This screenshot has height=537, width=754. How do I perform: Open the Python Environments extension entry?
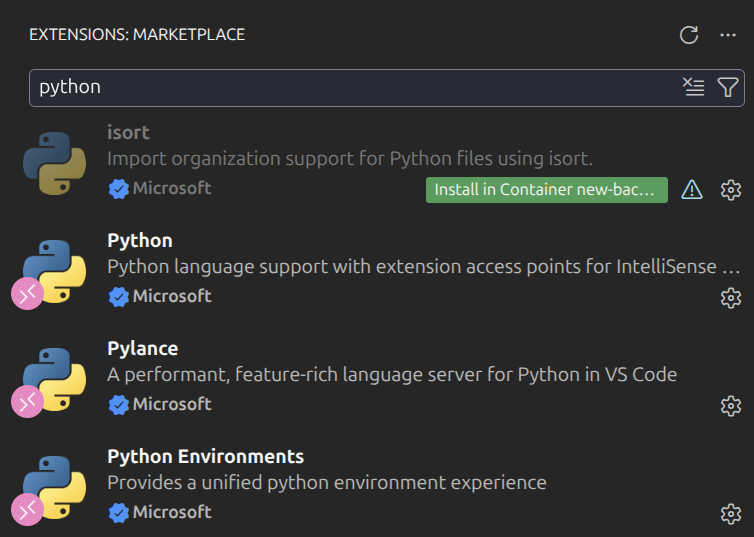pos(205,456)
